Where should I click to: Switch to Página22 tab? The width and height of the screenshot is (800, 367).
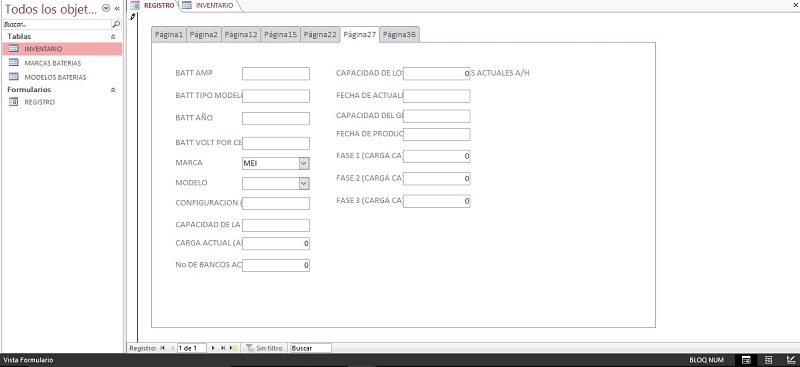click(320, 35)
